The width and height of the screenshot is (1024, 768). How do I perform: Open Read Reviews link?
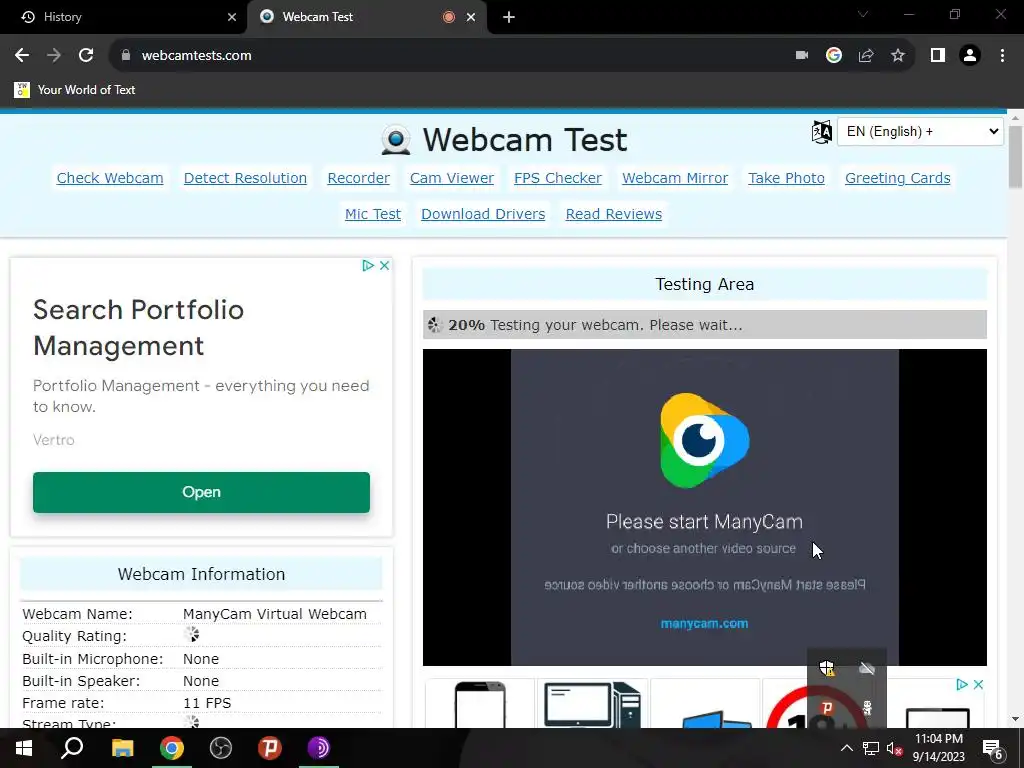tap(614, 214)
